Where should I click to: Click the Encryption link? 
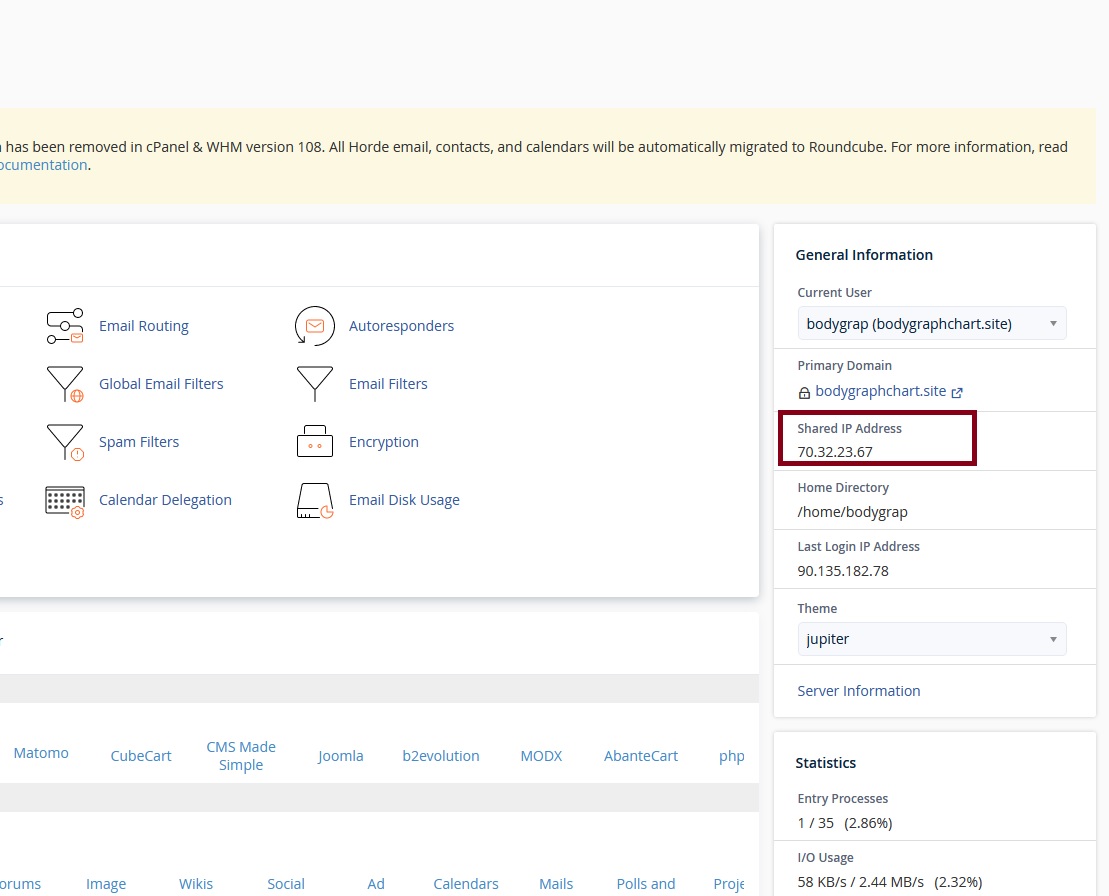pos(383,442)
